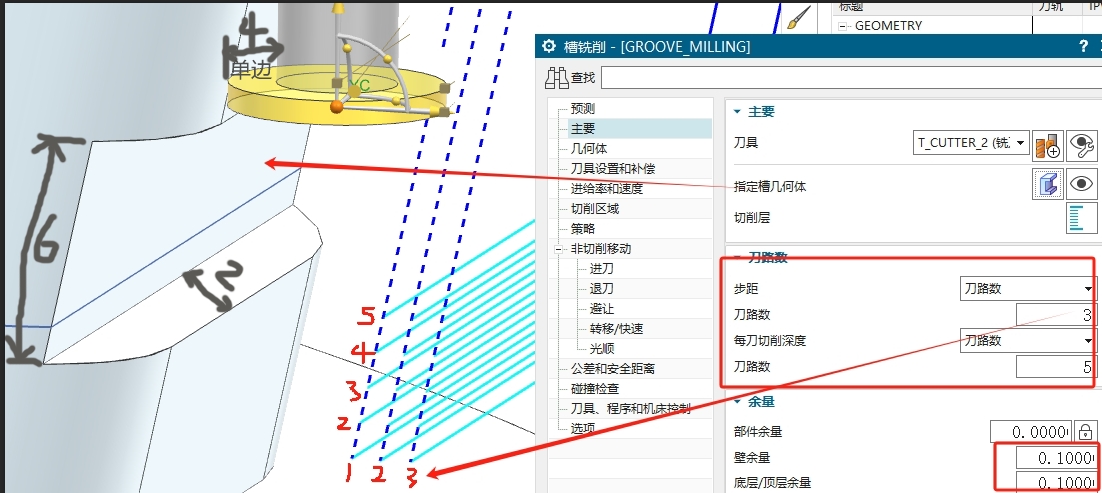Image resolution: width=1102 pixels, height=493 pixels.
Task: Select 切削区域 in the tree
Action: (x=595, y=209)
